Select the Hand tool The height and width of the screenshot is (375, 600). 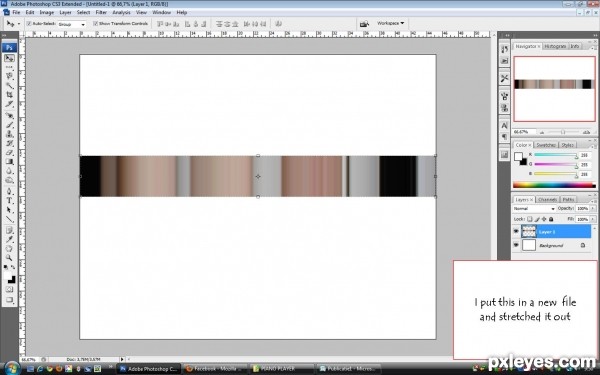tap(9, 249)
